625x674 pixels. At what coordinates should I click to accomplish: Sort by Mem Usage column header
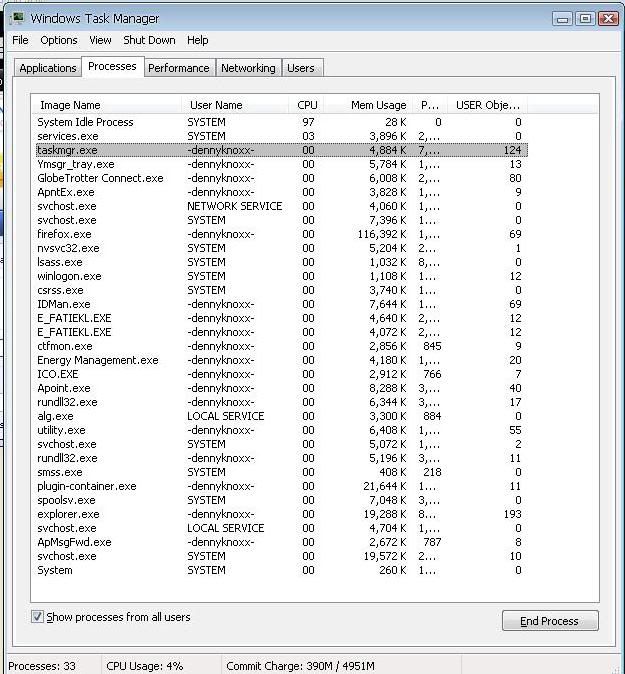point(368,105)
